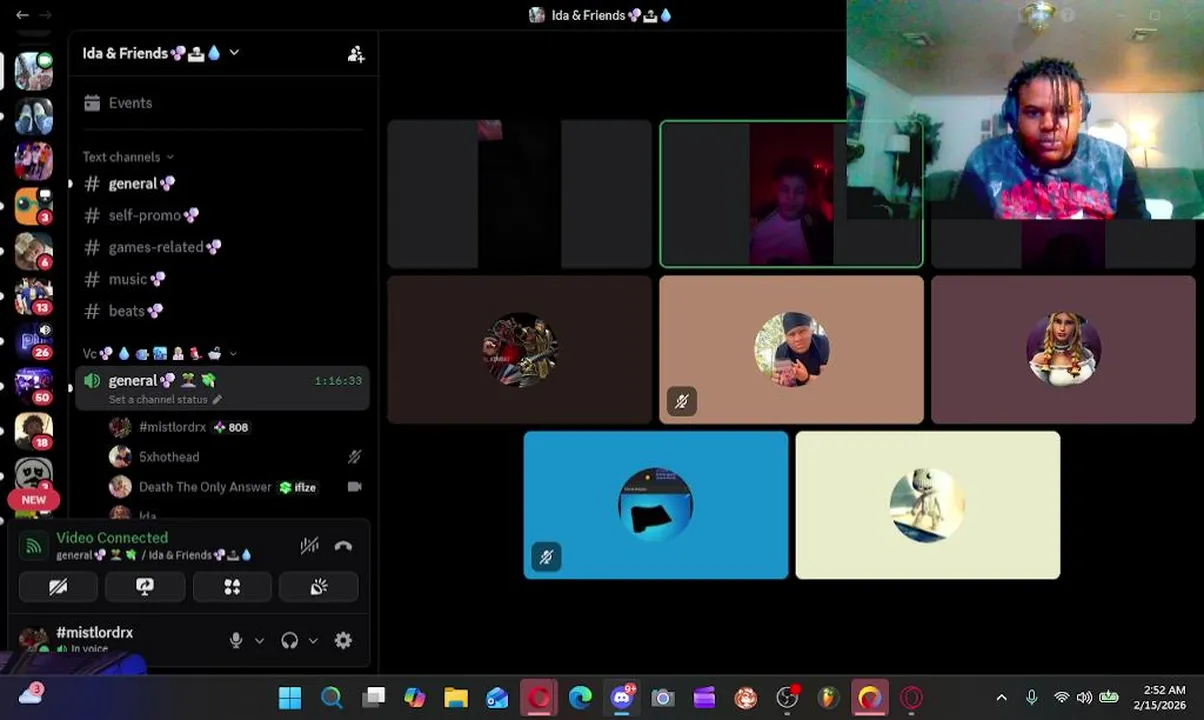The image size is (1204, 720).
Task: Open FL Studio from the taskbar
Action: (x=828, y=698)
